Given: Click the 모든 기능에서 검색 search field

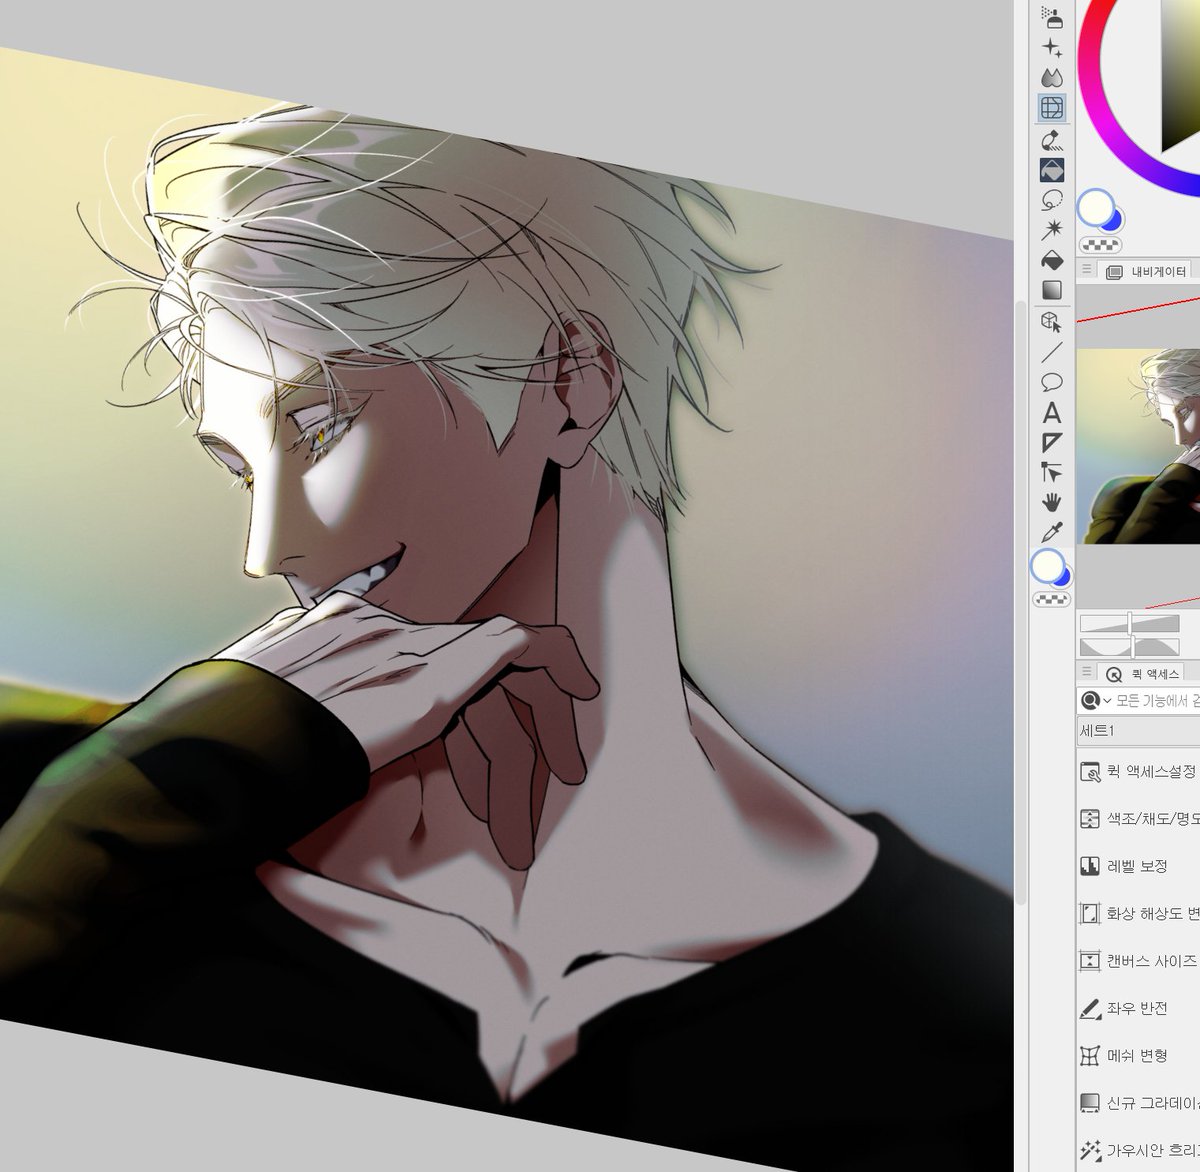Looking at the screenshot, I should [1158, 701].
